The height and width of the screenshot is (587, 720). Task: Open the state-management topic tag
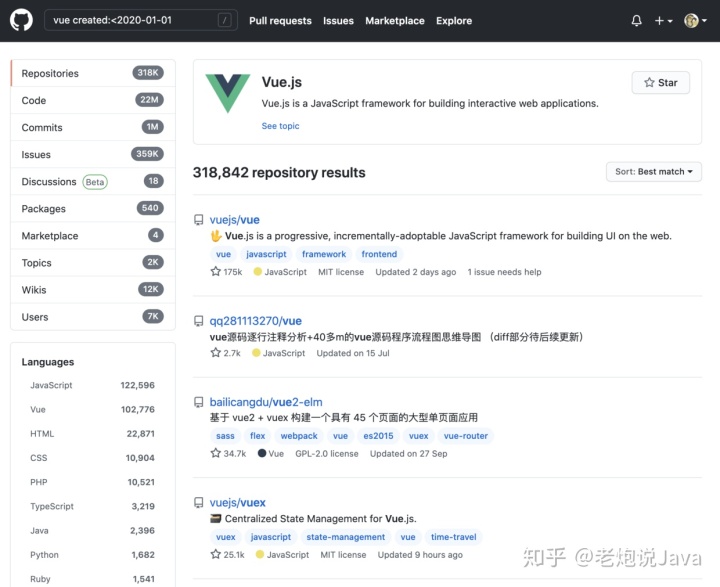pyautogui.click(x=345, y=537)
